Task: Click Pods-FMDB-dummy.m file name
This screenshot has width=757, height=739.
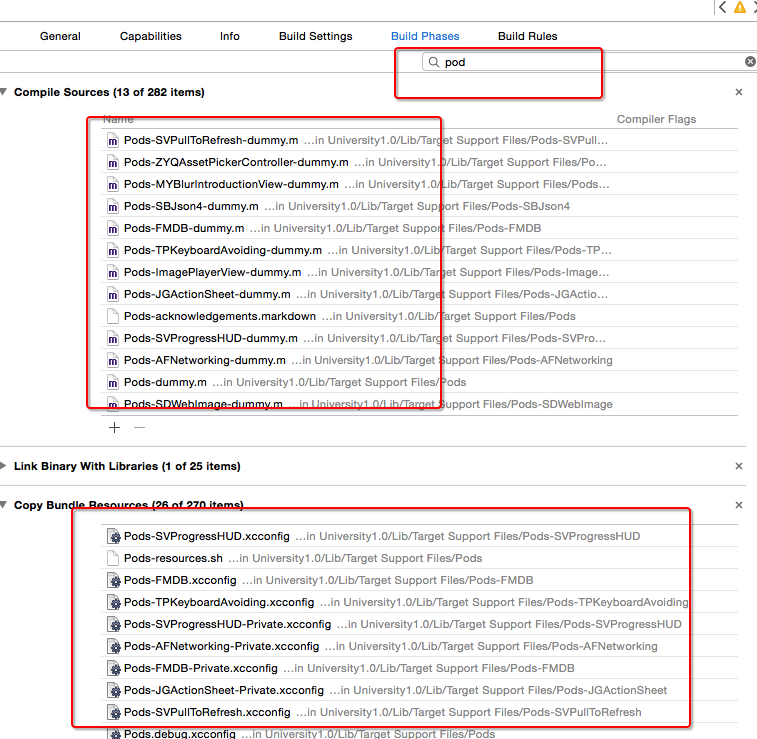Action: tap(184, 228)
